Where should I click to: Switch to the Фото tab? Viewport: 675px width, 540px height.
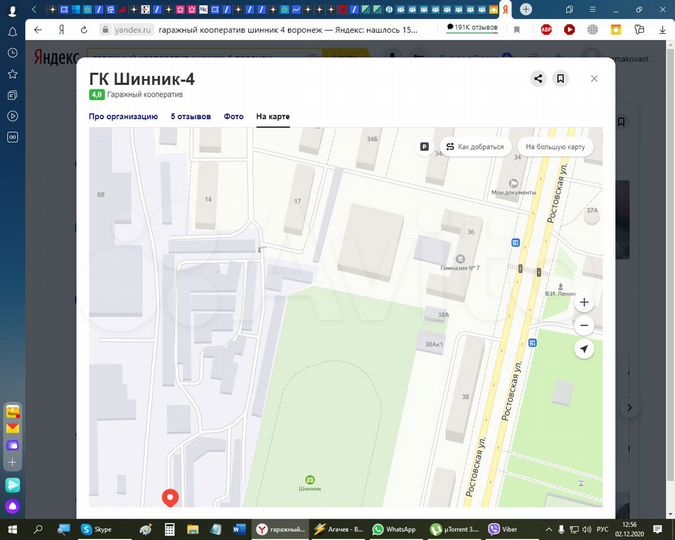[x=233, y=116]
